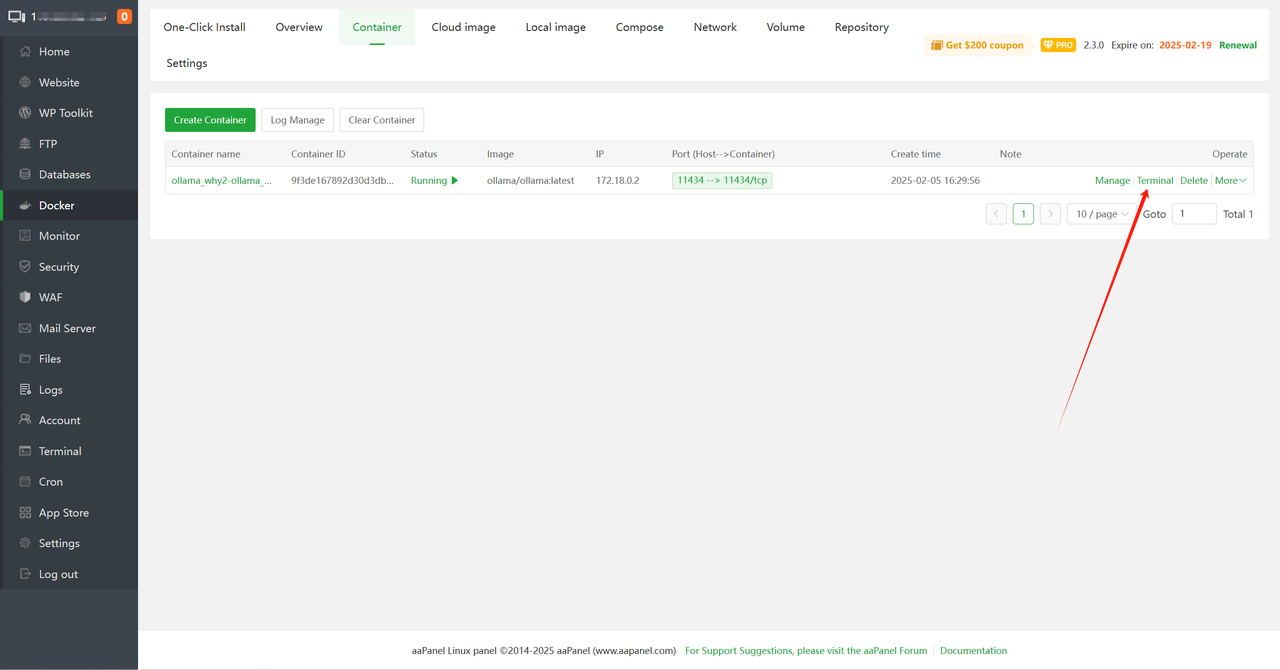1280x670 pixels.
Task: Click the Renewal link
Action: click(x=1238, y=45)
